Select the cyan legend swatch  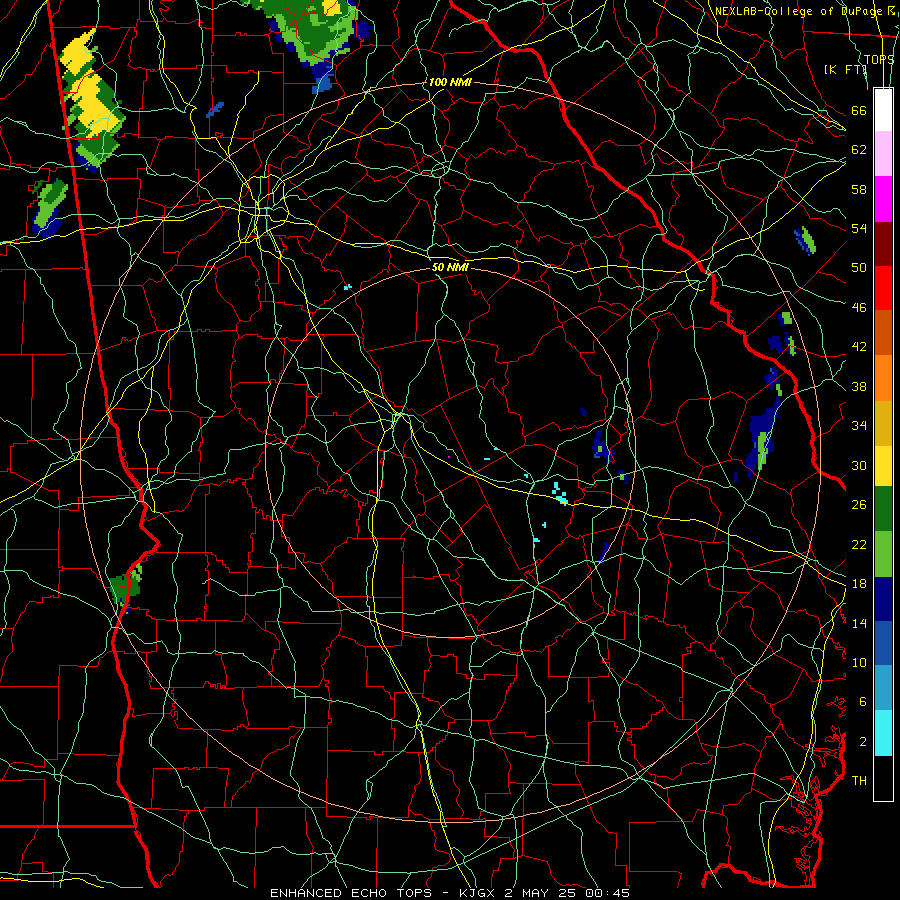point(883,733)
